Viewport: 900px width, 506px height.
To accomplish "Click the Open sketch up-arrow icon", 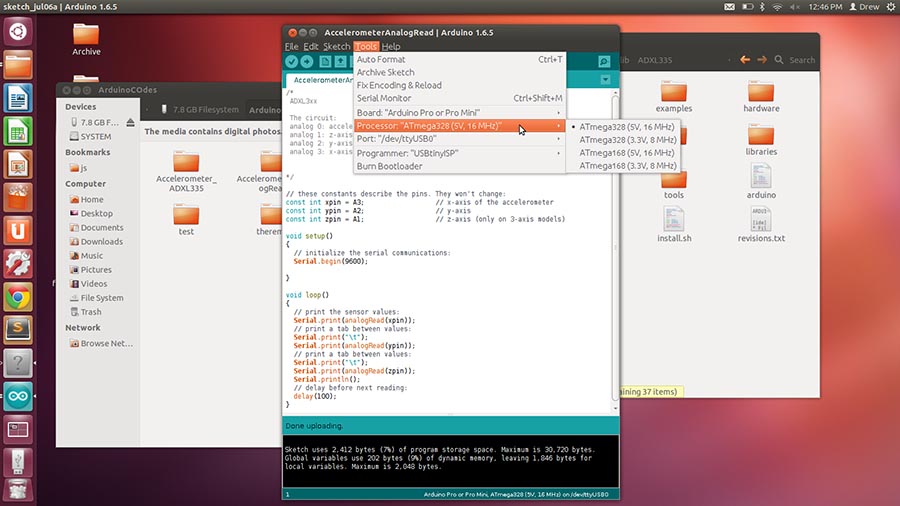I will [341, 61].
